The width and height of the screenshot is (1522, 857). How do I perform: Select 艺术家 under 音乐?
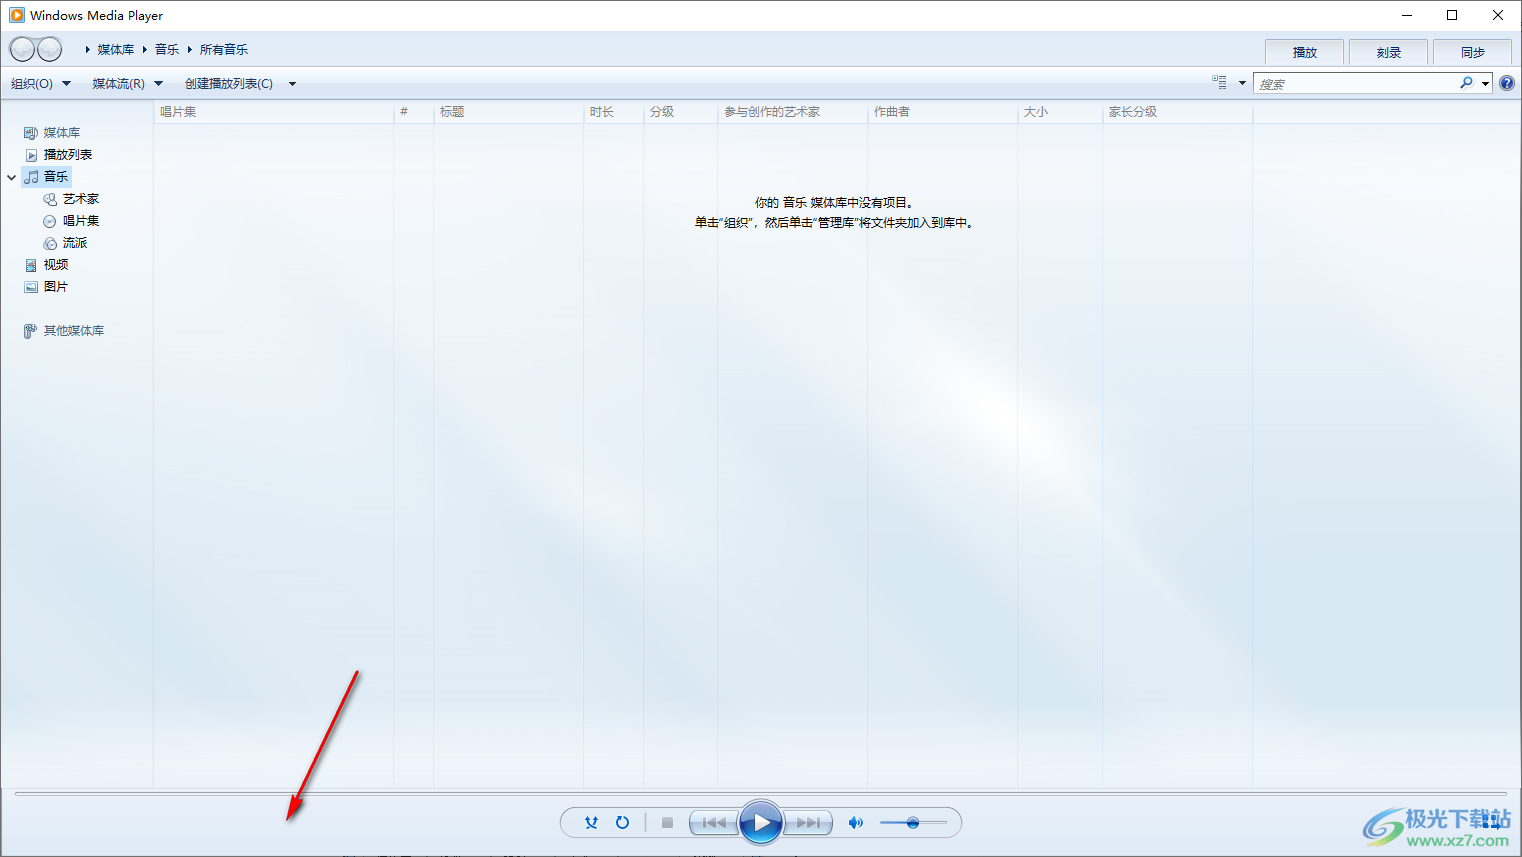(81, 199)
